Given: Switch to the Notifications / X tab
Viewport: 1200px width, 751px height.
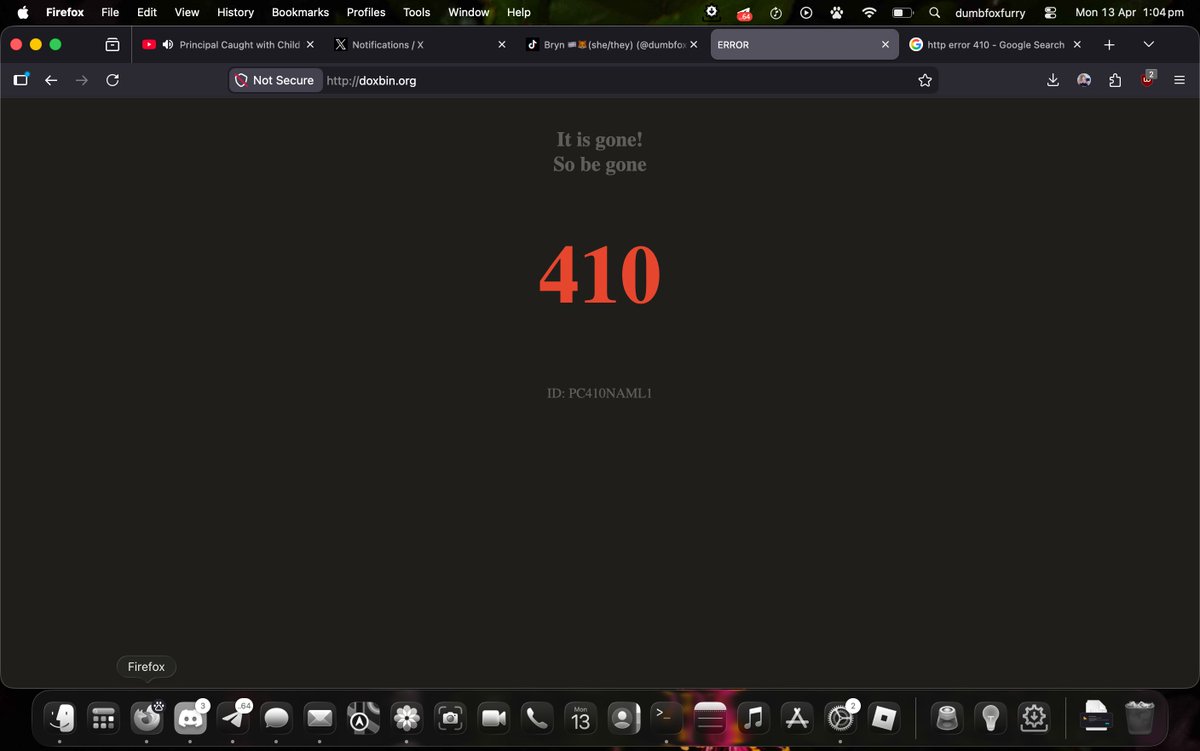Looking at the screenshot, I should coord(420,45).
